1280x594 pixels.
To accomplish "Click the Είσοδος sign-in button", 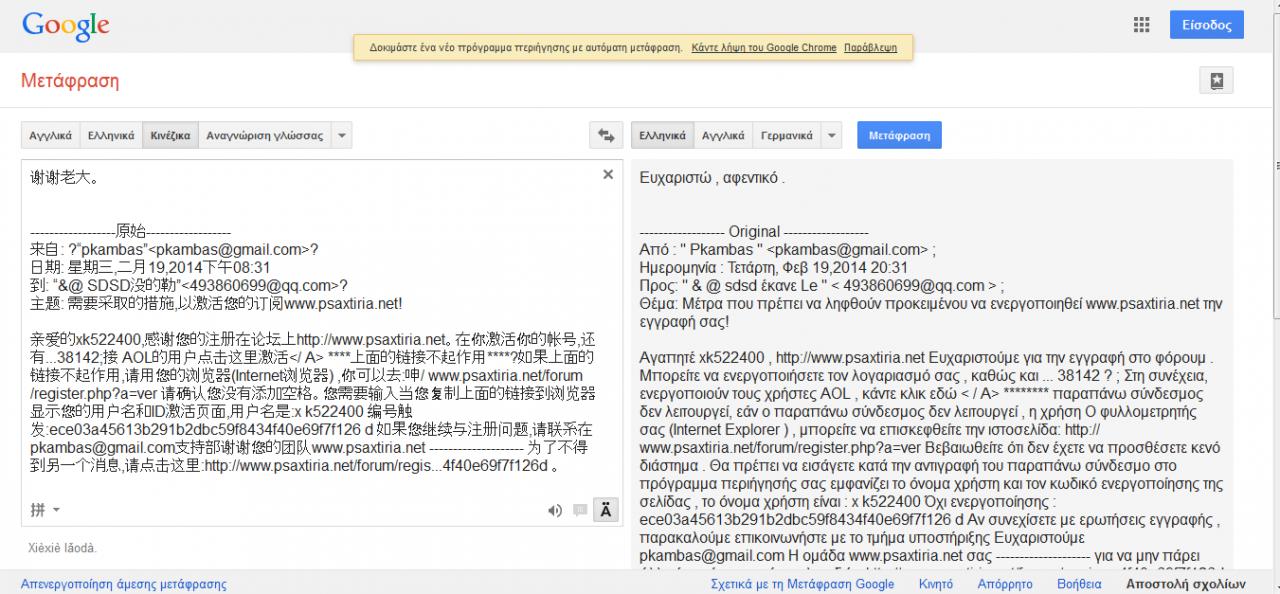I will pyautogui.click(x=1206, y=25).
